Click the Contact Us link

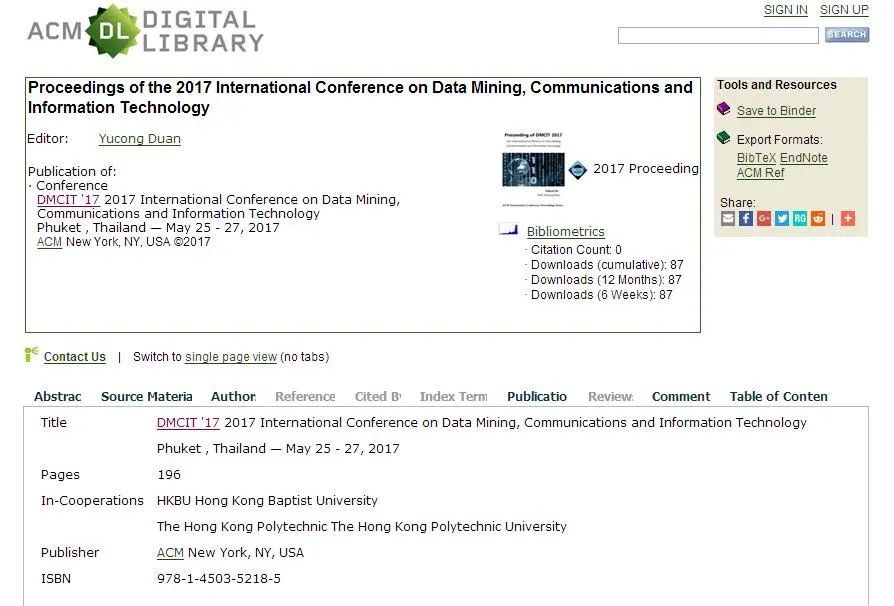[75, 357]
